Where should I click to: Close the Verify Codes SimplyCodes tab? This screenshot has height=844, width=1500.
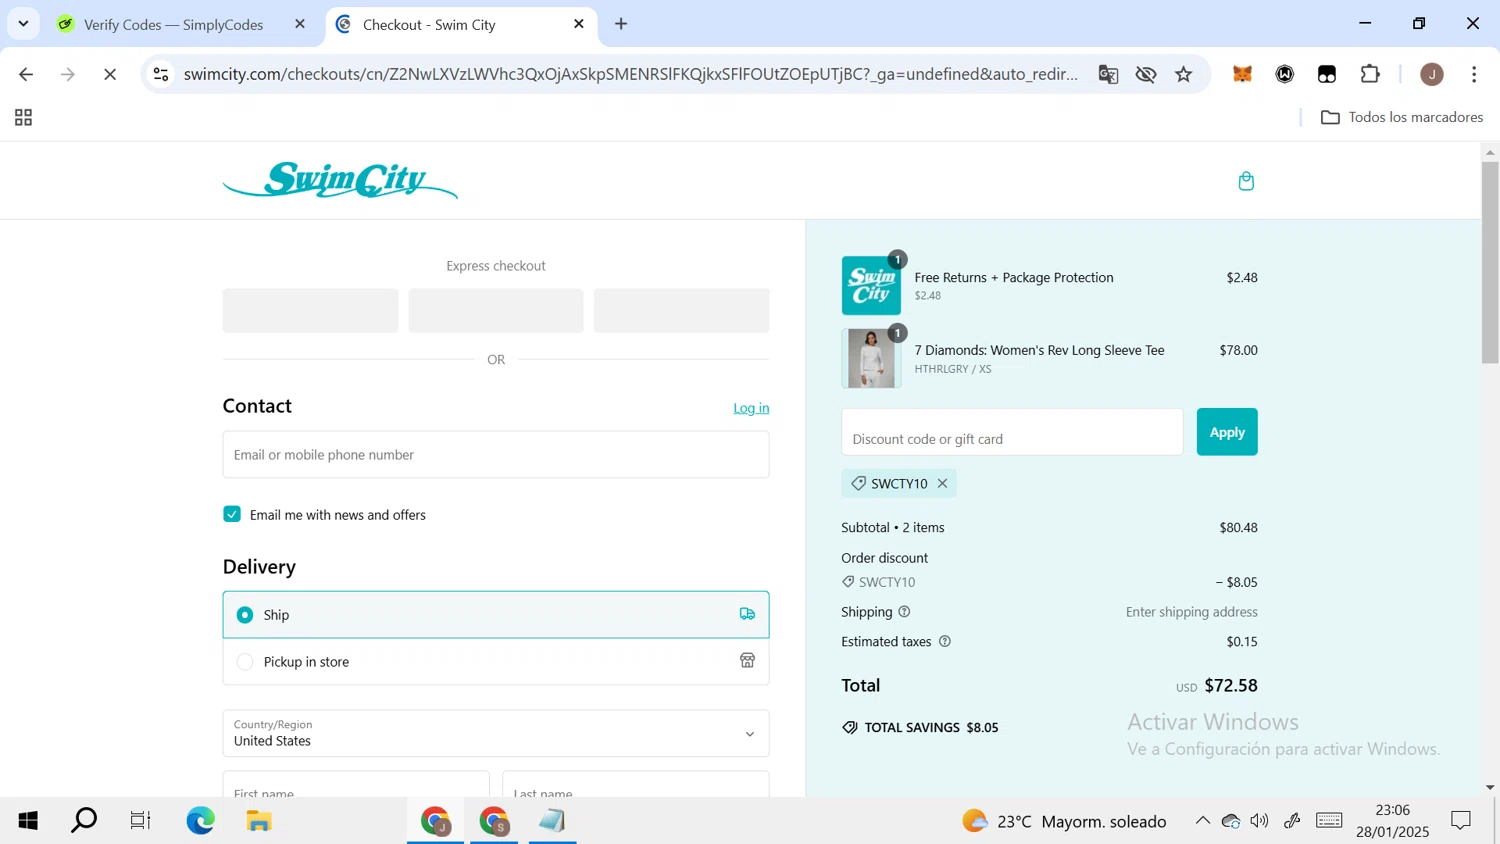pos(299,24)
